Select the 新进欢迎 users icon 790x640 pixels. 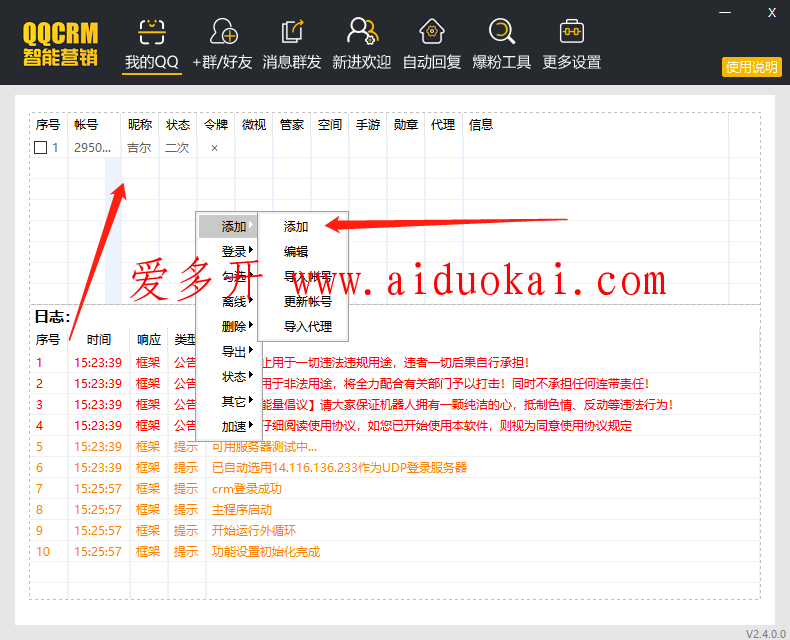click(362, 31)
